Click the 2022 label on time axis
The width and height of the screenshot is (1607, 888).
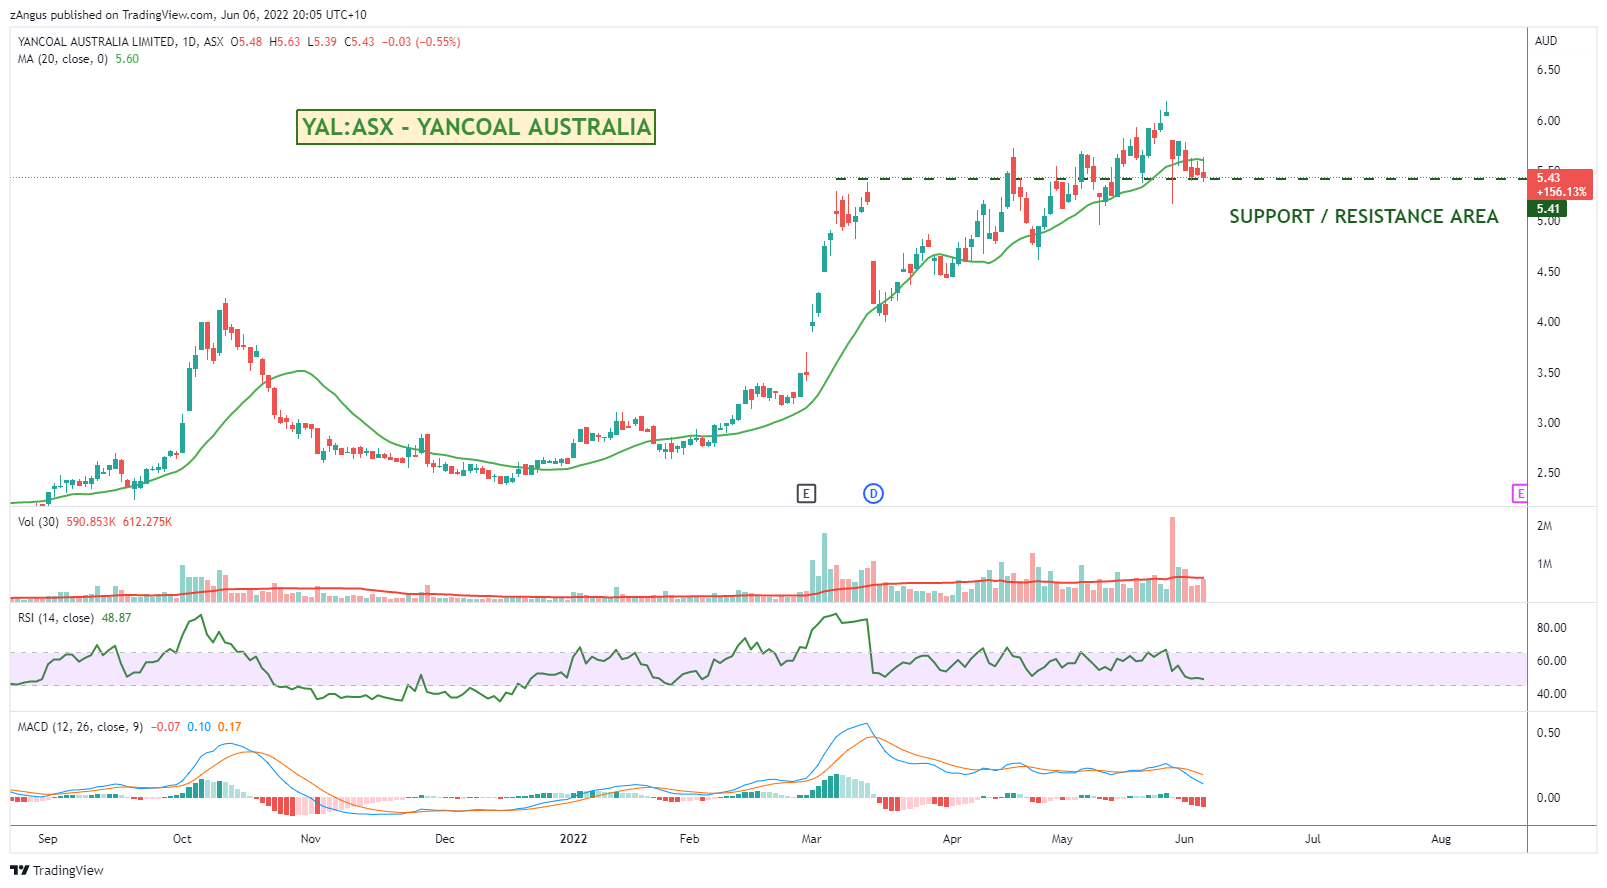573,839
